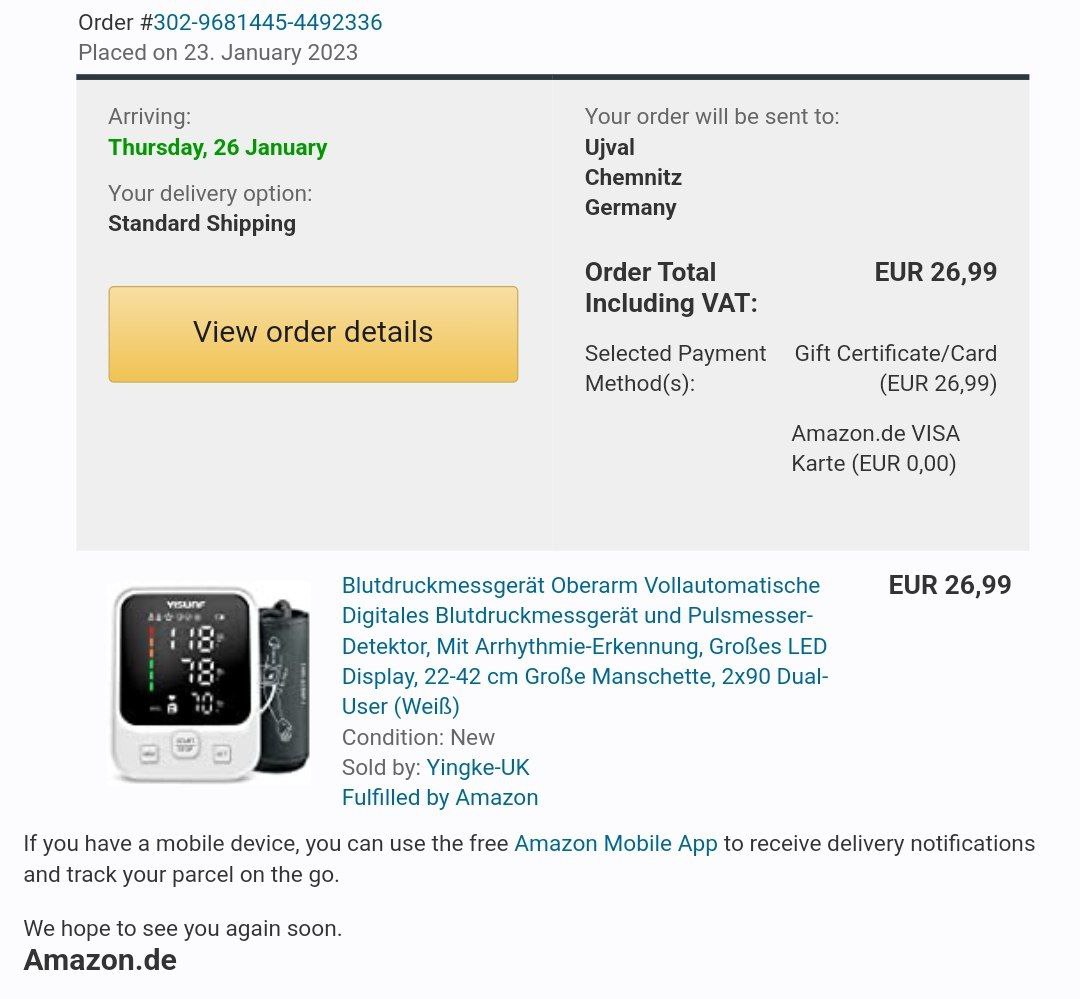Select the Germany country line in address
This screenshot has height=999, width=1080.
click(x=630, y=207)
